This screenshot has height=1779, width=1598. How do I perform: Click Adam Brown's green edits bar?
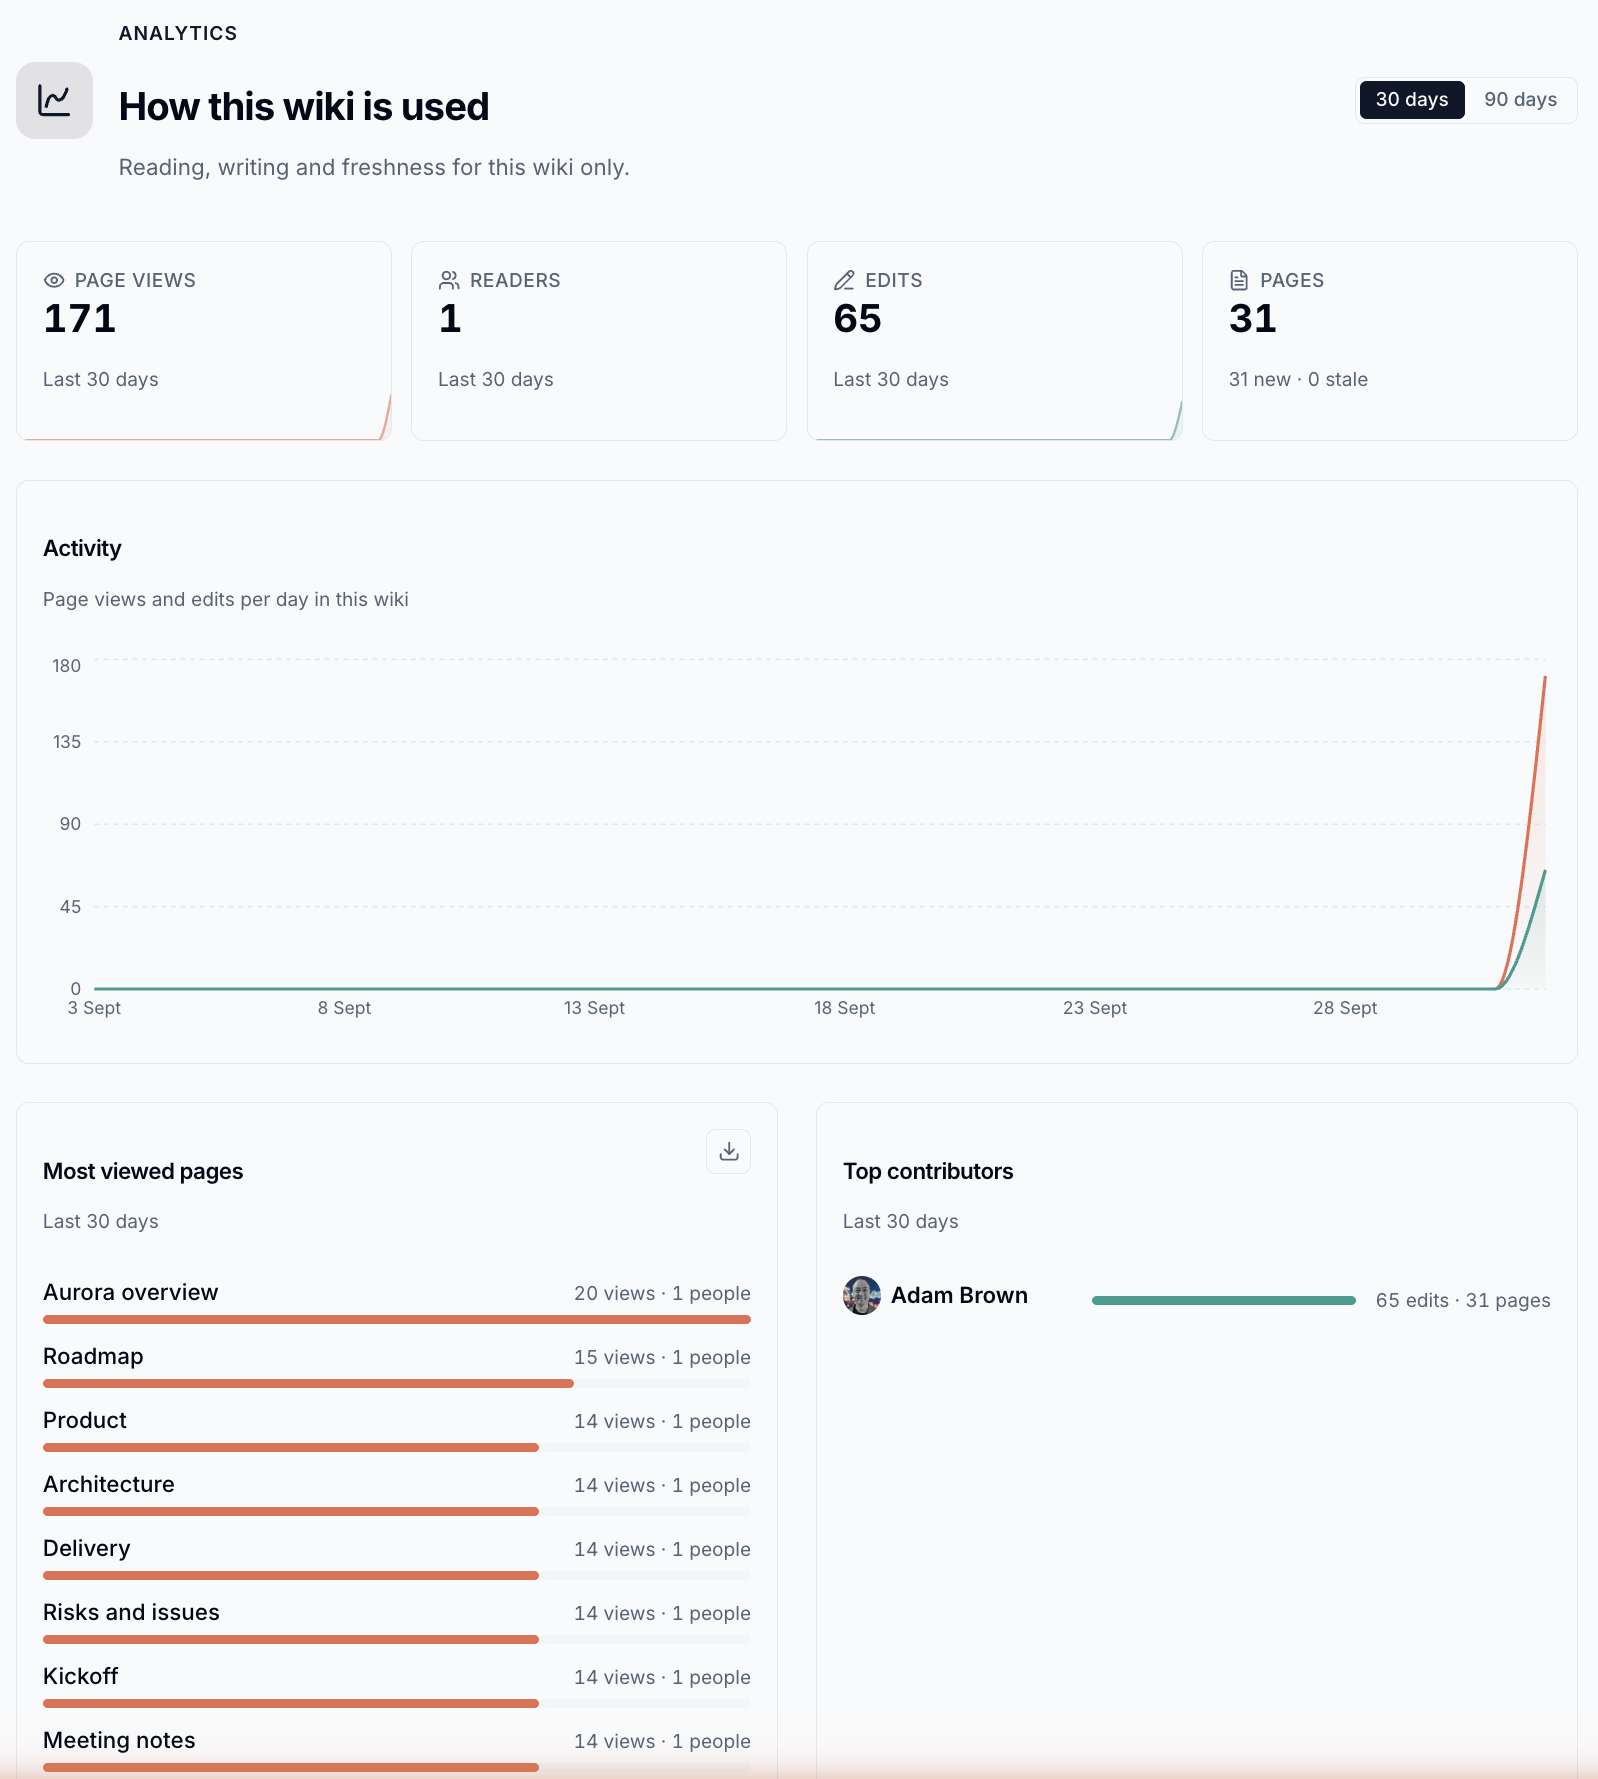pos(1224,1300)
